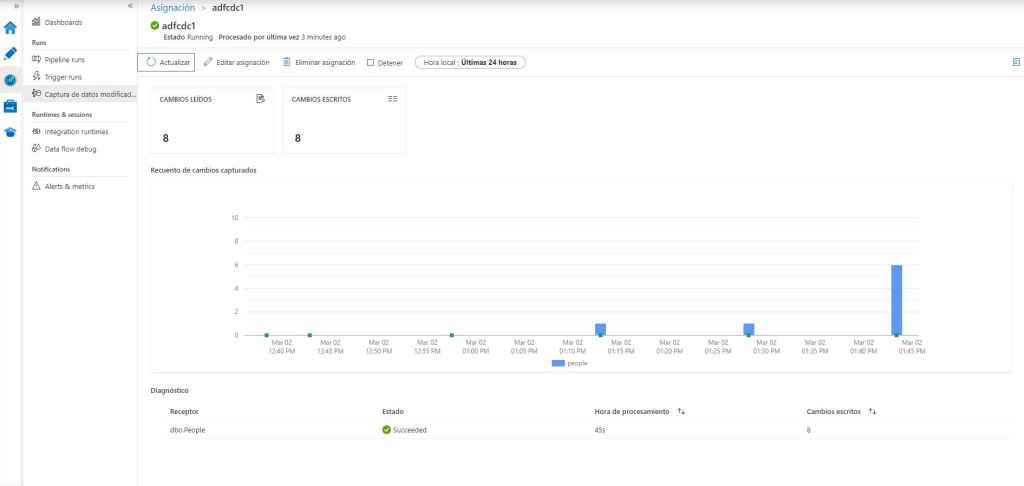The height and width of the screenshot is (486, 1024).
Task: Open the Home hub icon
Action: [x=10, y=27]
